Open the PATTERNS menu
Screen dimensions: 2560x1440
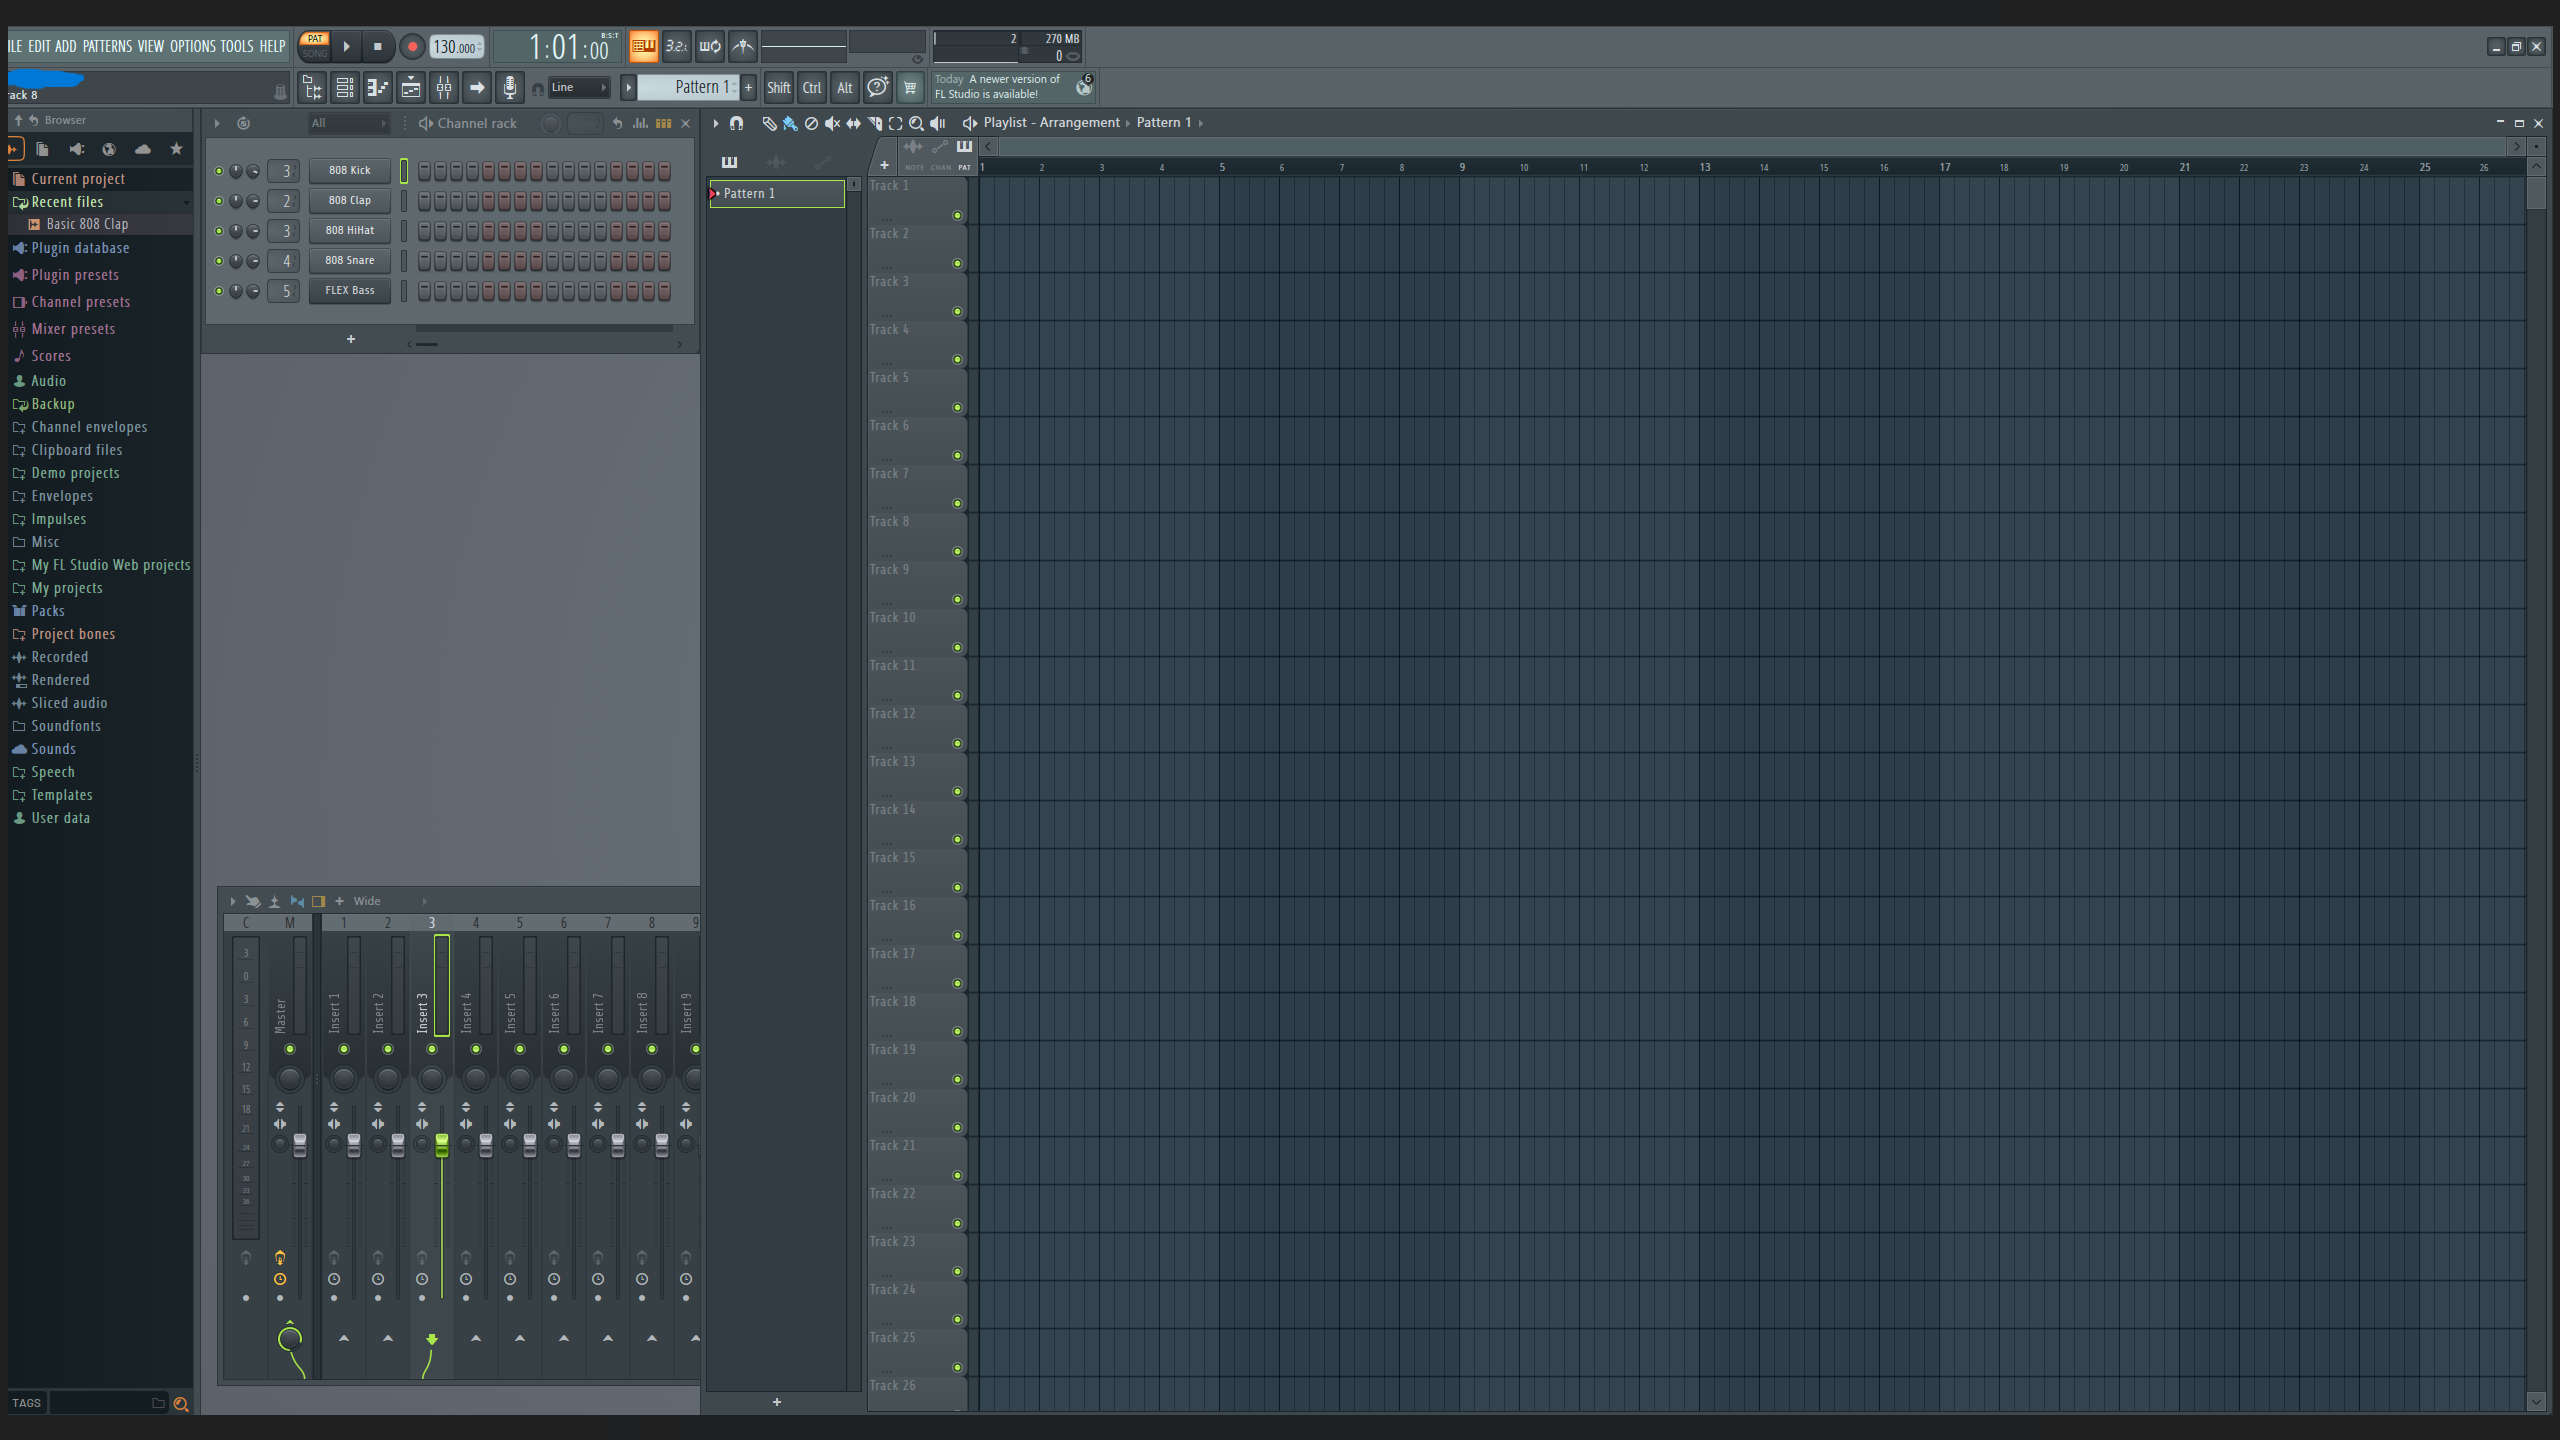[x=107, y=46]
